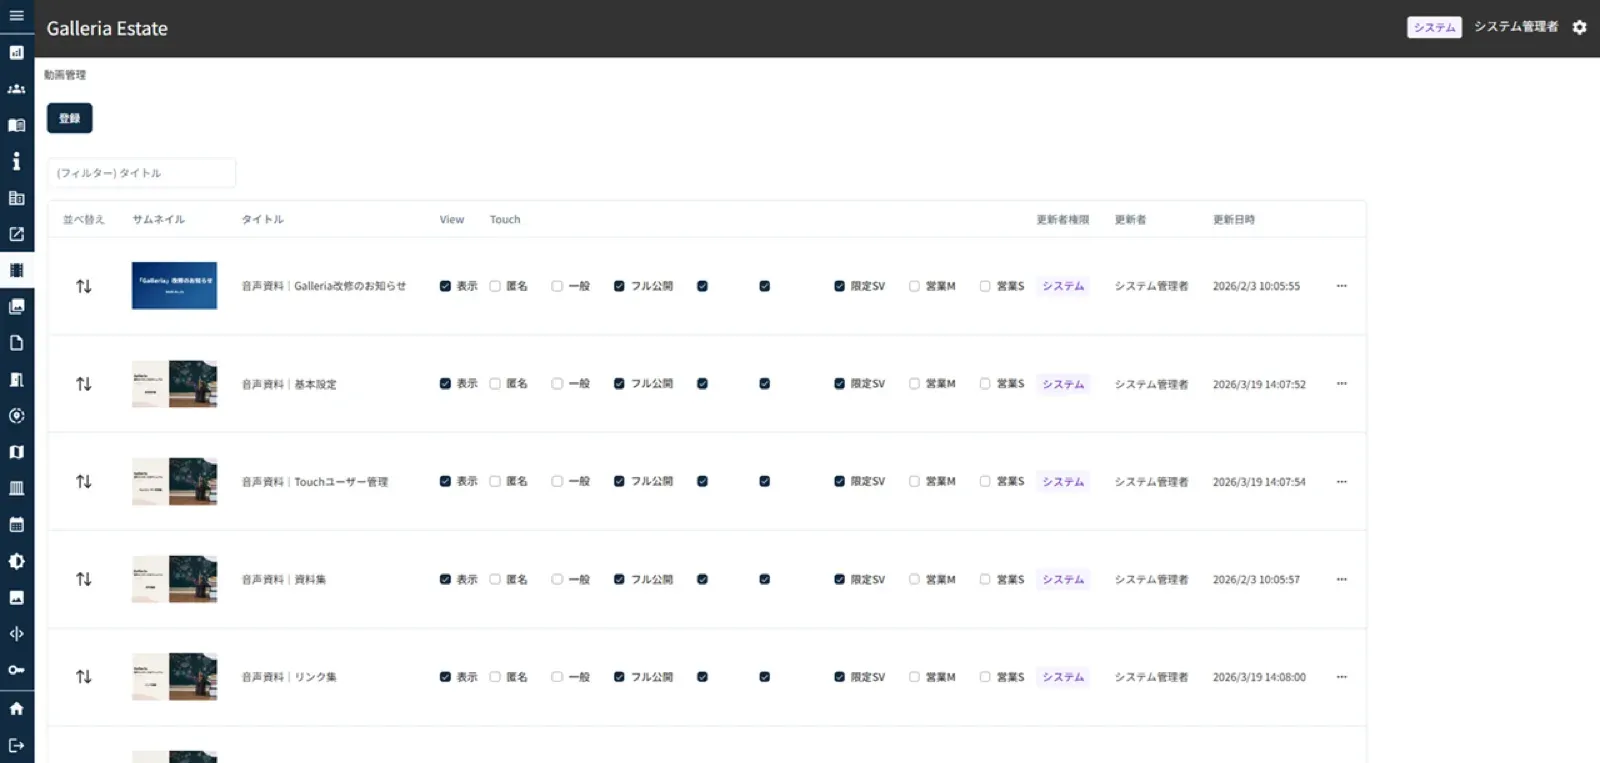The height and width of the screenshot is (763, 1600).
Task: Uncheck 表示 in 資料集 row
Action: pyautogui.click(x=445, y=579)
